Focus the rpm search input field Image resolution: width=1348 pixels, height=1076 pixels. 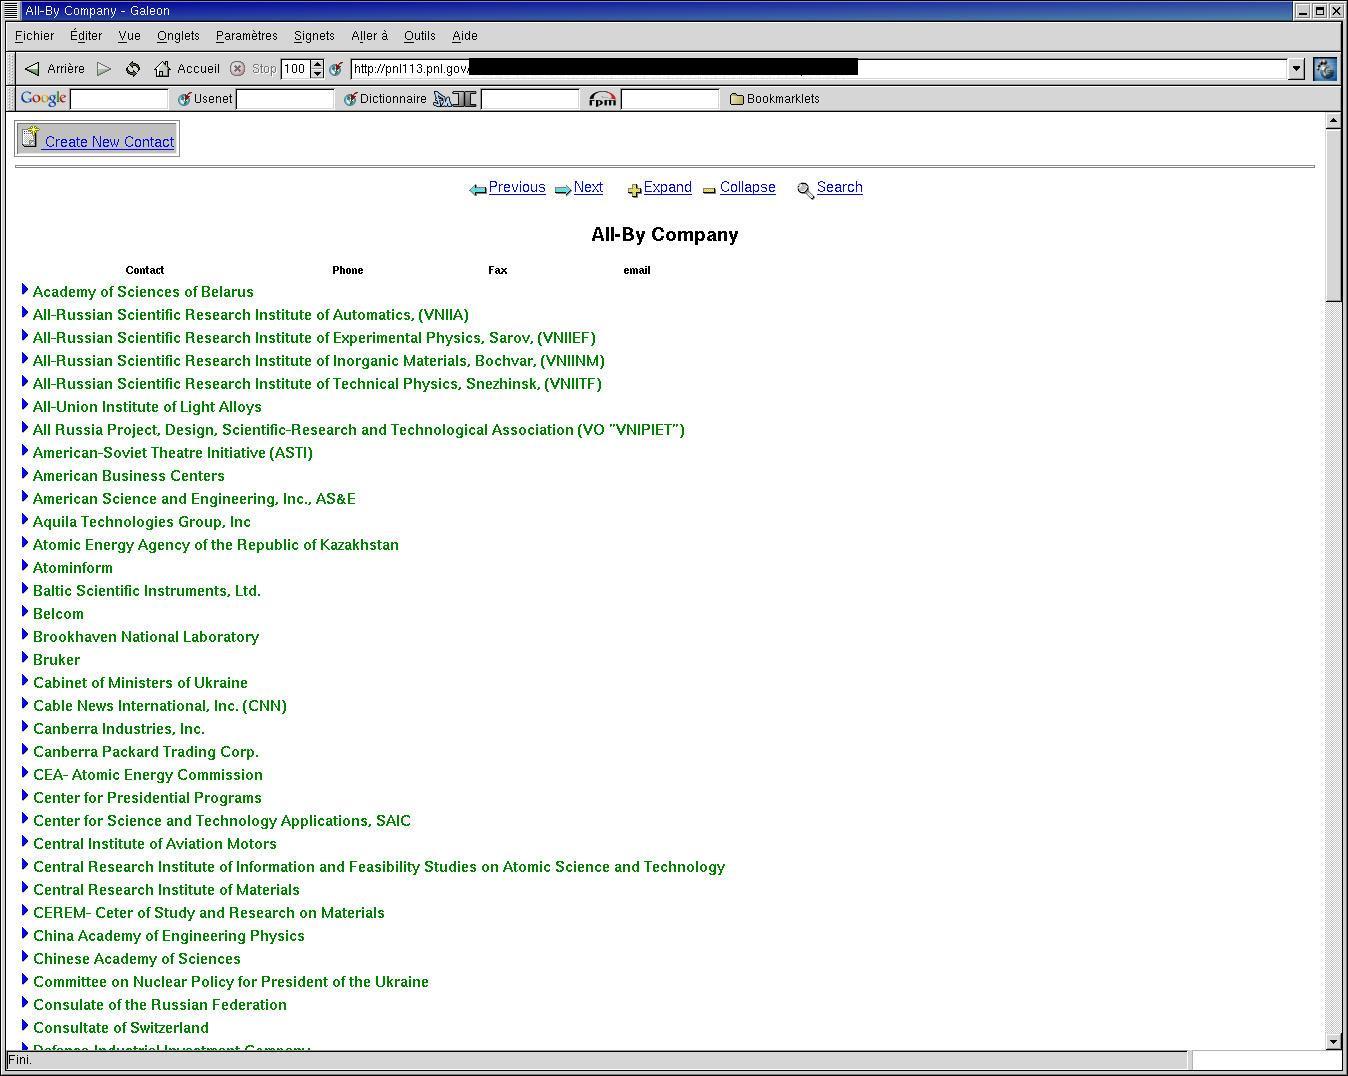(x=670, y=99)
